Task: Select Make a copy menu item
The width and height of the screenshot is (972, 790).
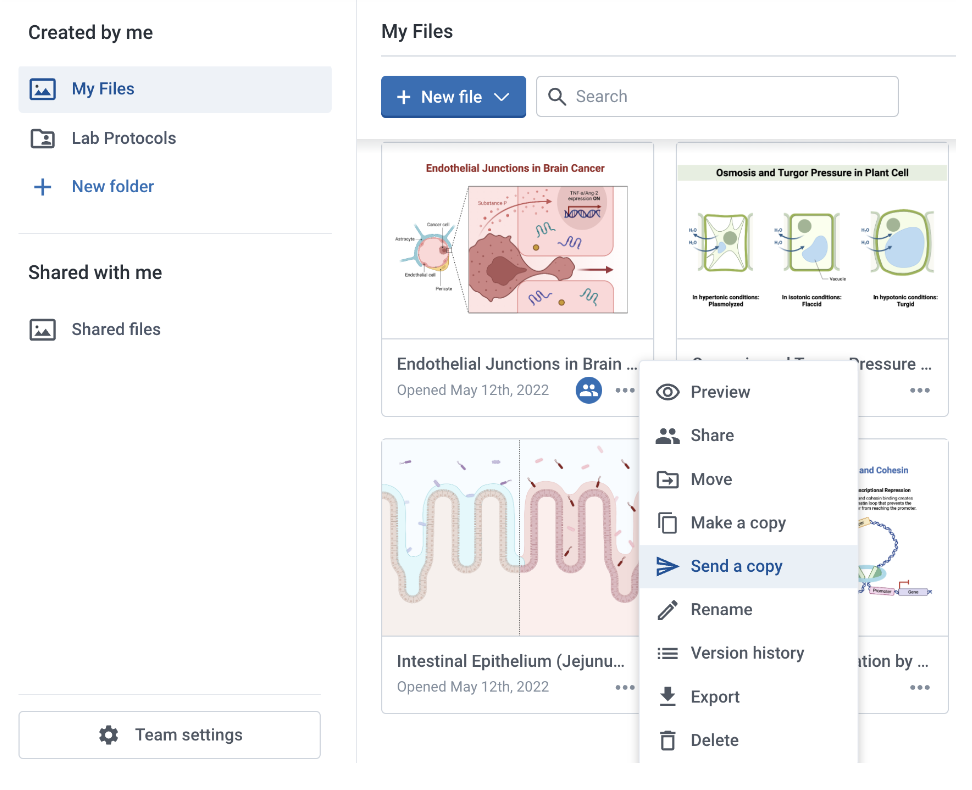Action: click(x=748, y=523)
